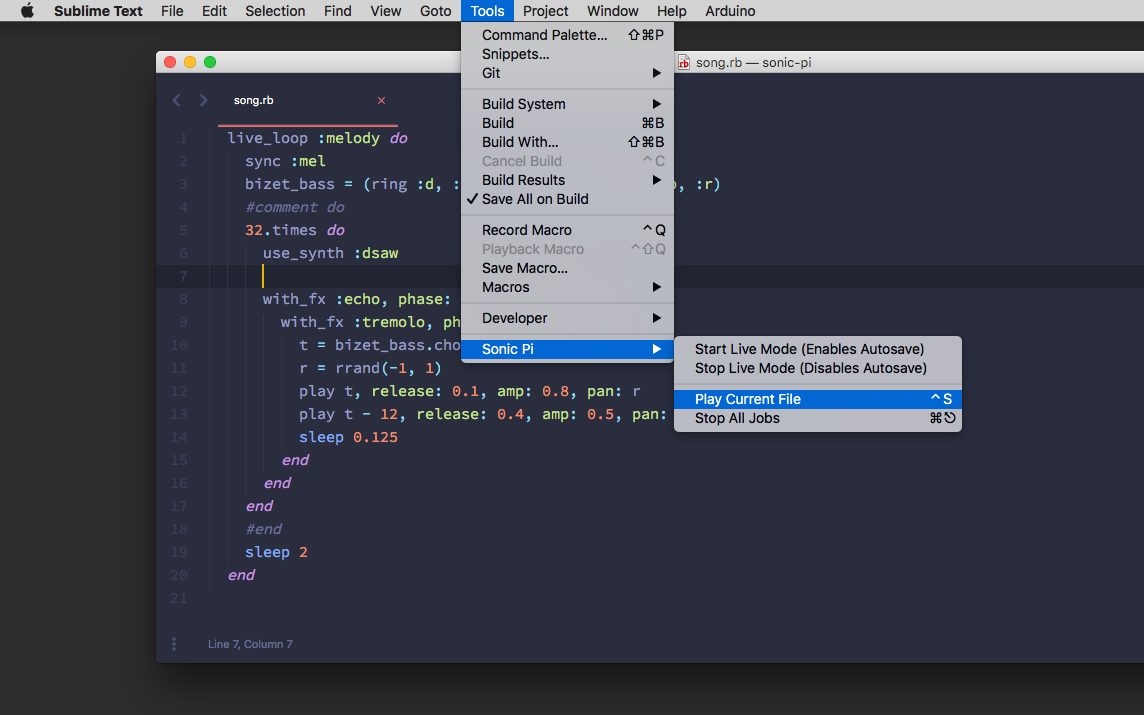
Task: Click the 'sleep 2' line
Action: tap(277, 552)
